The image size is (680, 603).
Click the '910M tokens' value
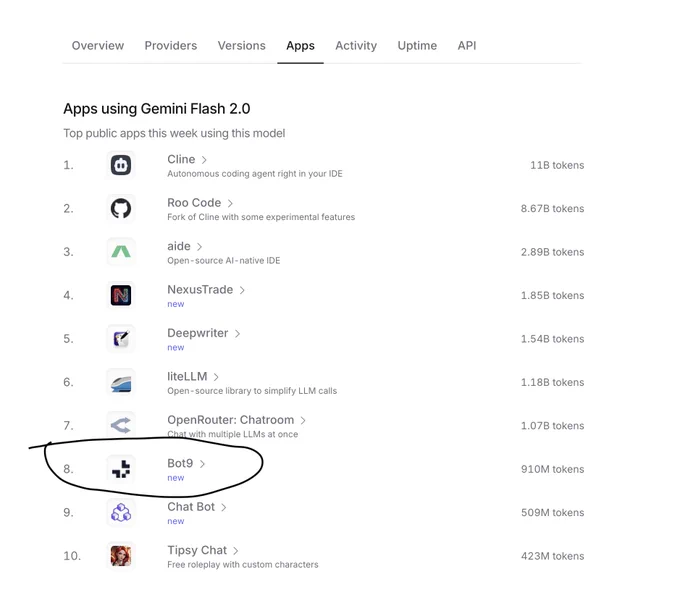coord(552,469)
